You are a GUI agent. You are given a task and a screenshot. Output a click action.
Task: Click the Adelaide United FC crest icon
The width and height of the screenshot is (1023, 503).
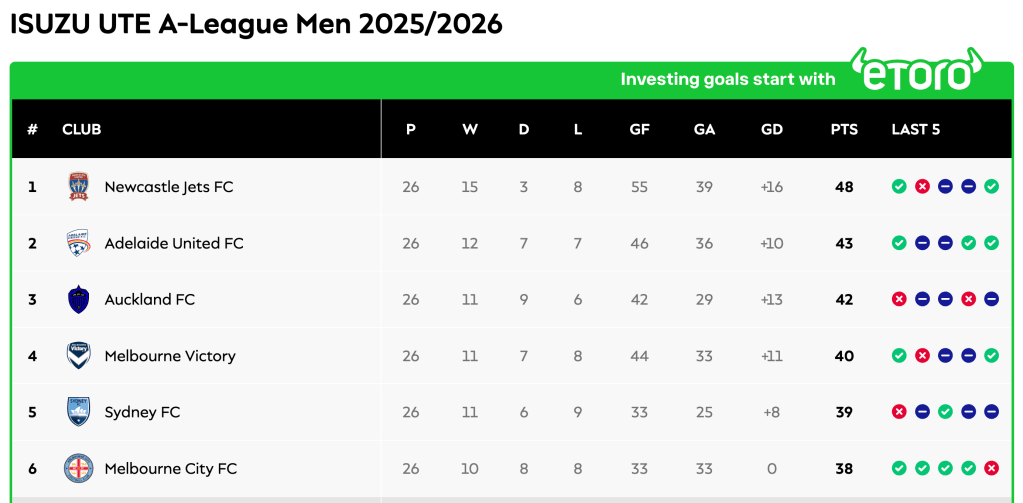tap(79, 243)
